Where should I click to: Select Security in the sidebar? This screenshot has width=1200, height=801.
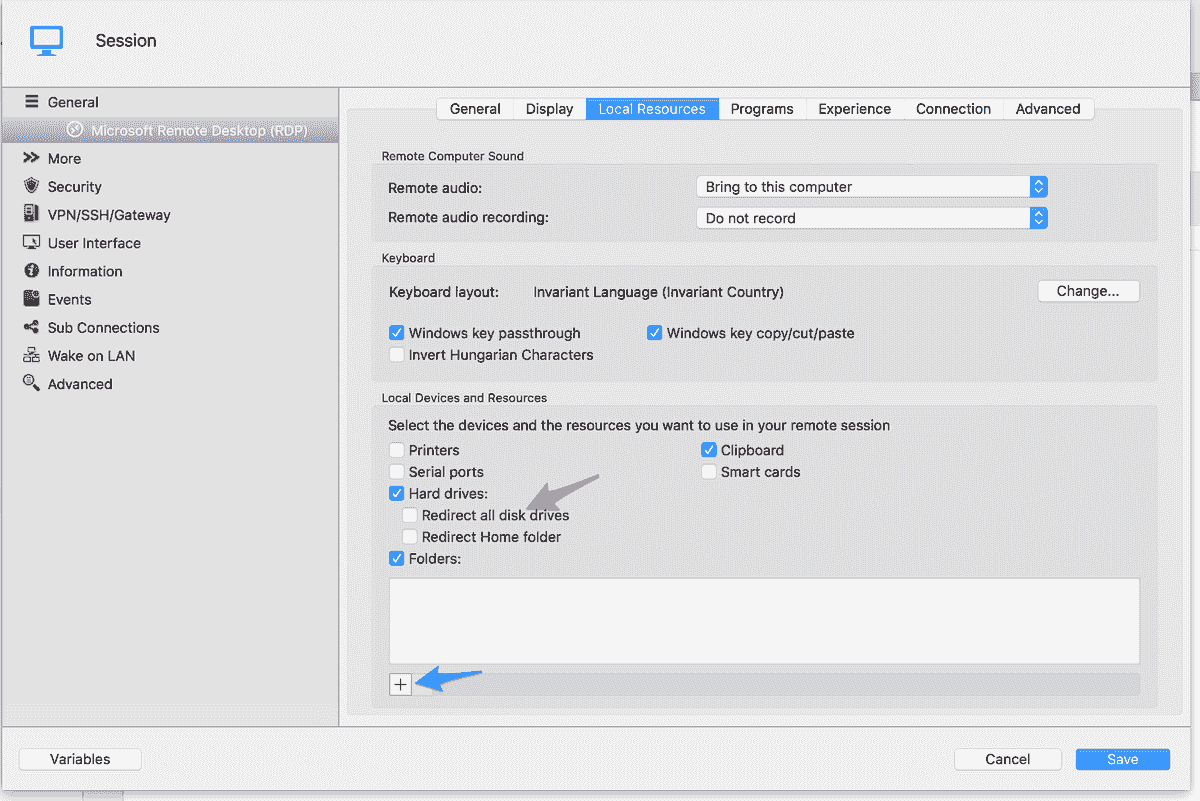click(74, 186)
